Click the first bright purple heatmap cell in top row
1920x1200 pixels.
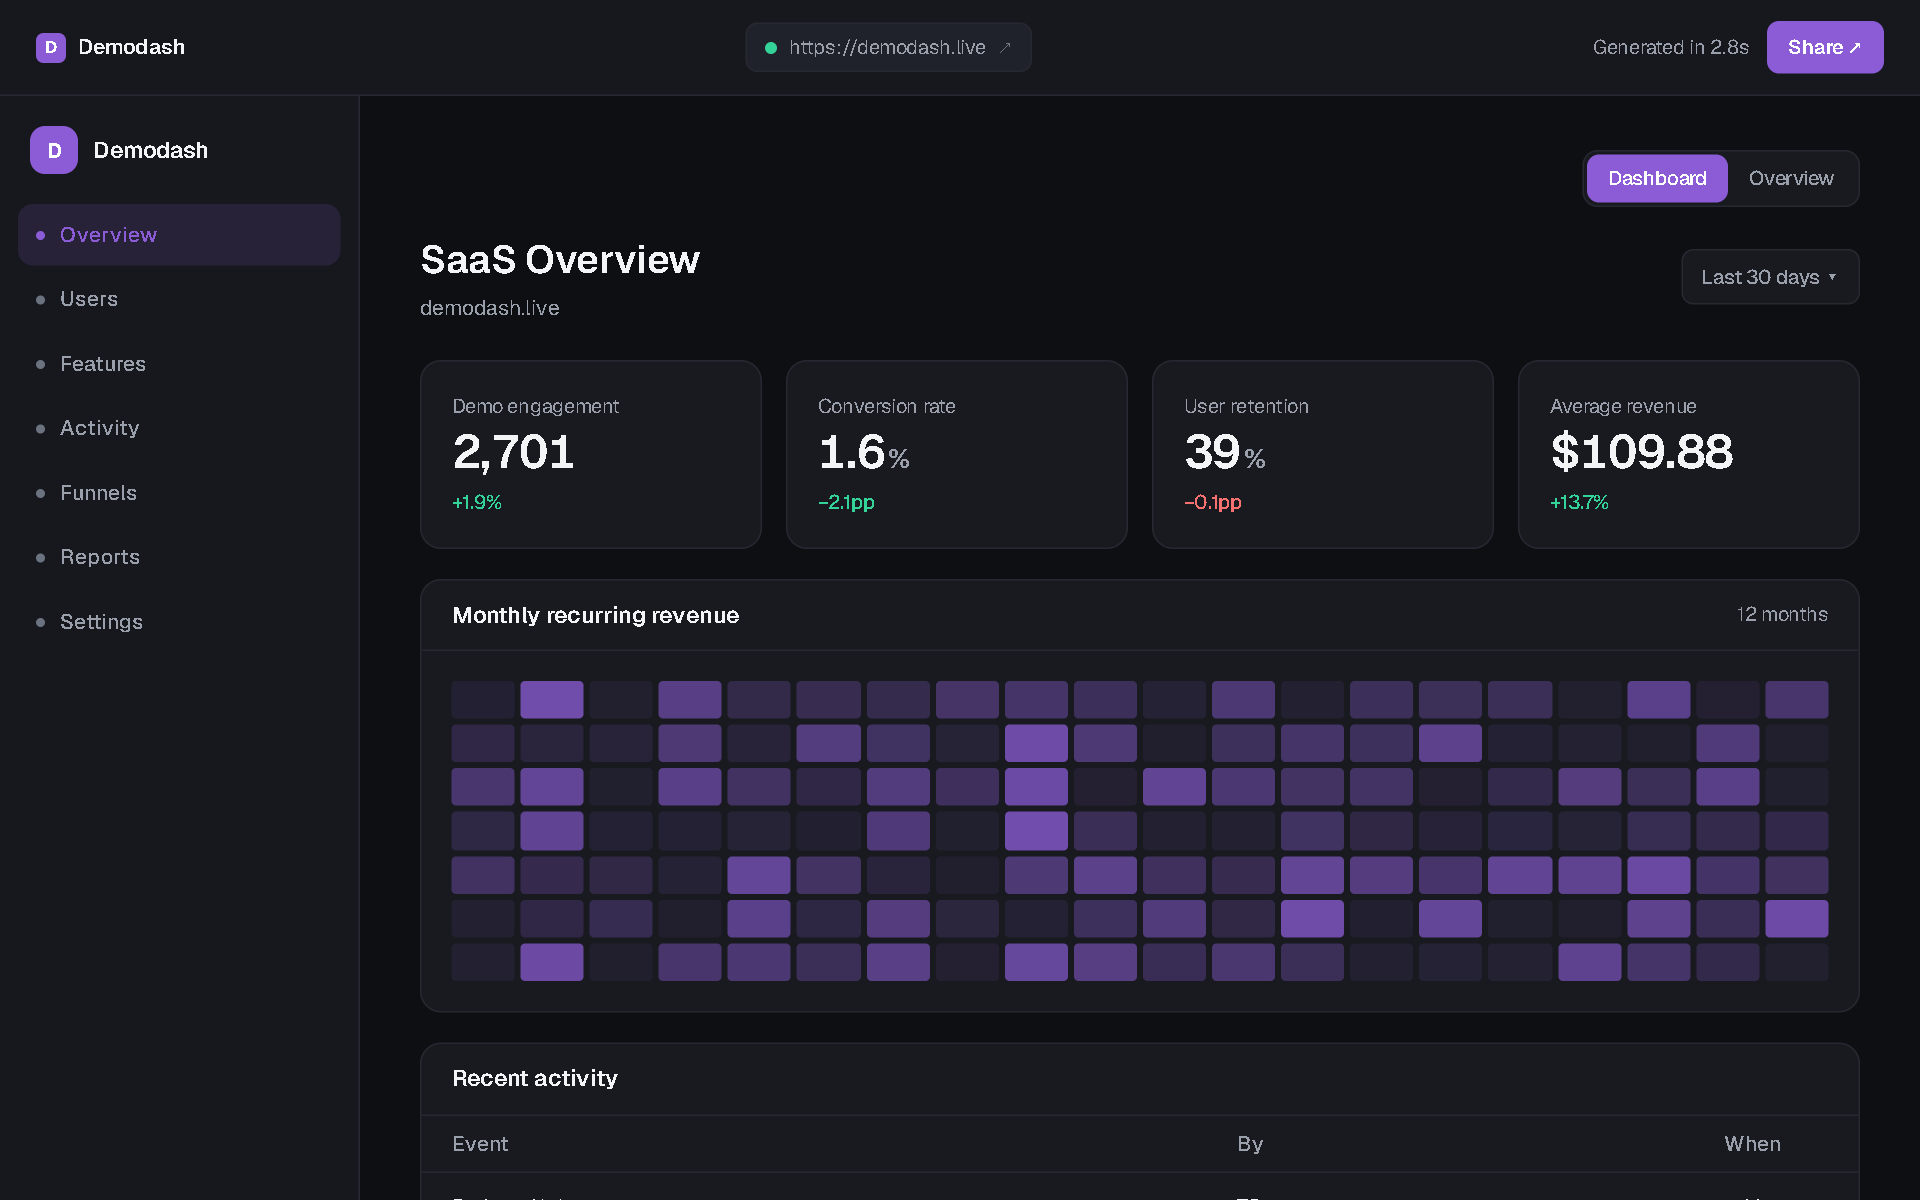pos(551,699)
